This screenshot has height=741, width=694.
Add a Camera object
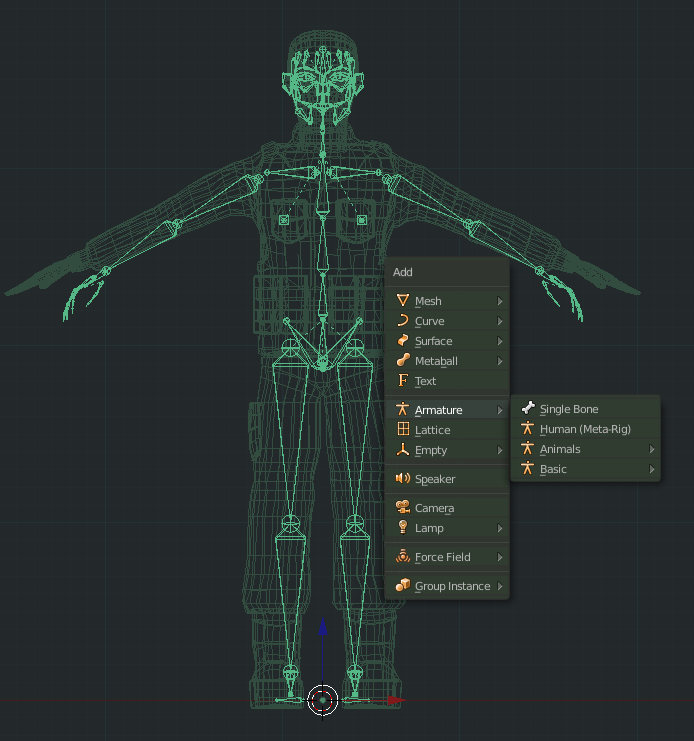click(x=447, y=508)
